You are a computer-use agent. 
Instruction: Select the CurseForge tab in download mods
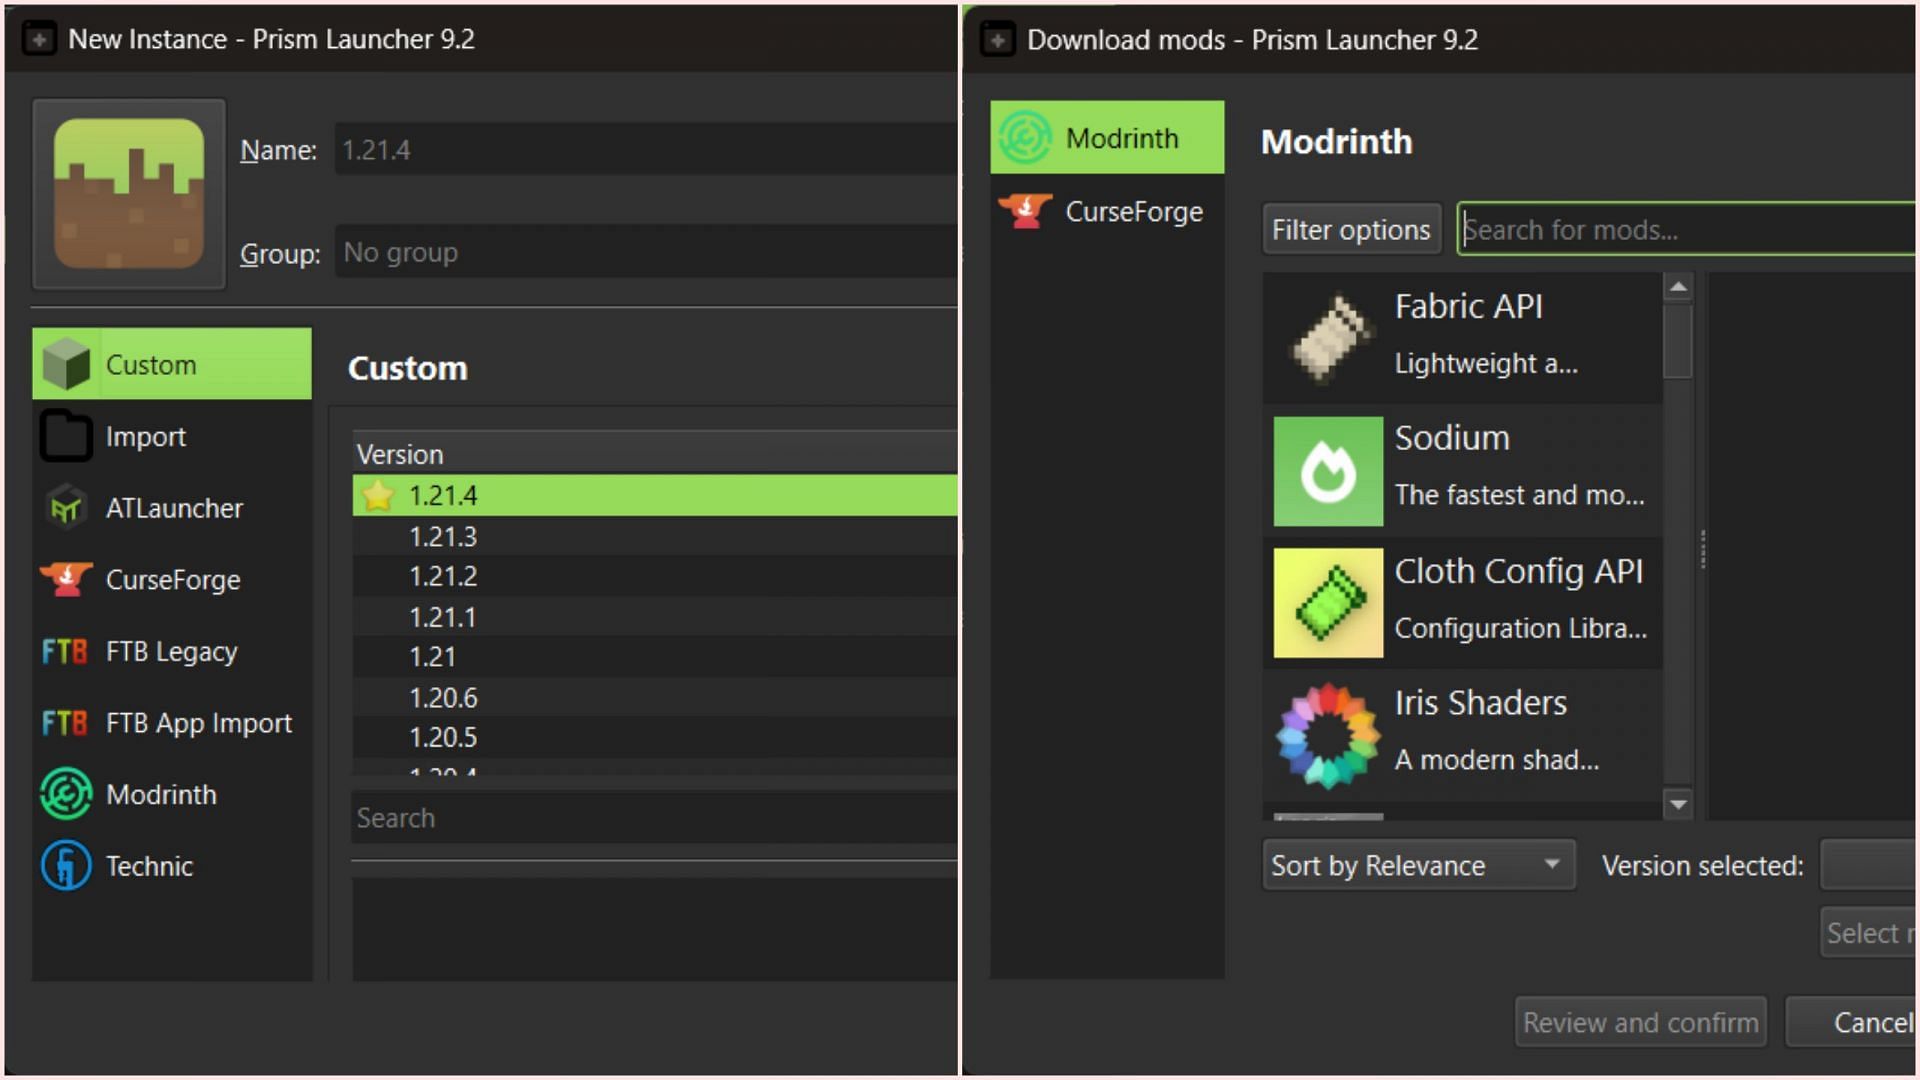[1109, 211]
